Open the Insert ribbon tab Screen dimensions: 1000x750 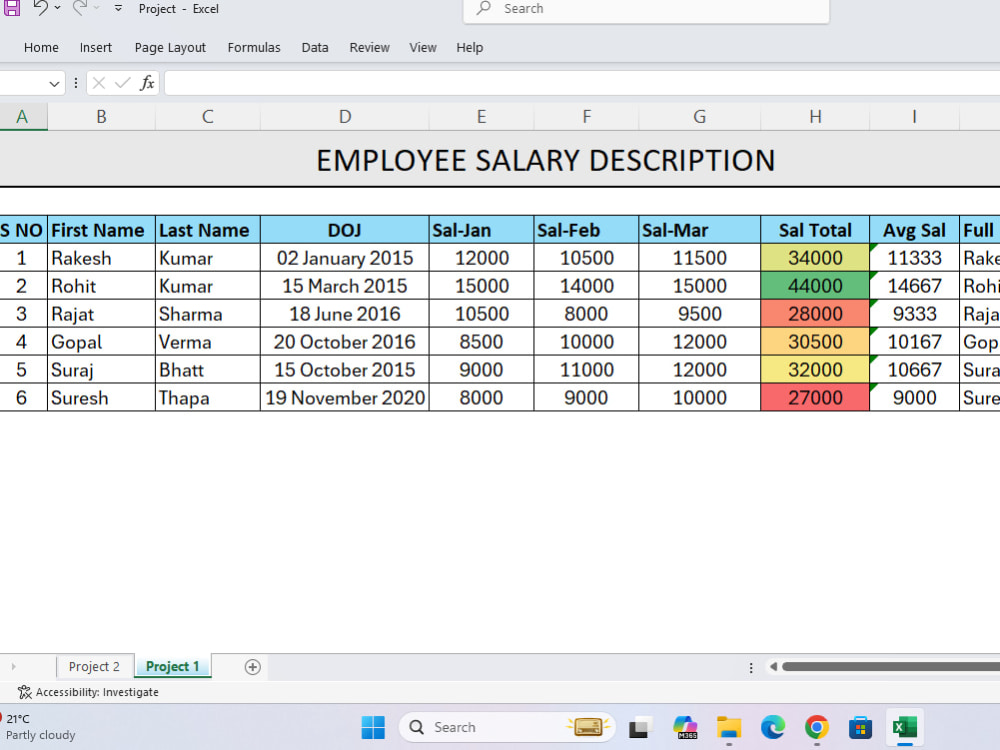coord(96,47)
